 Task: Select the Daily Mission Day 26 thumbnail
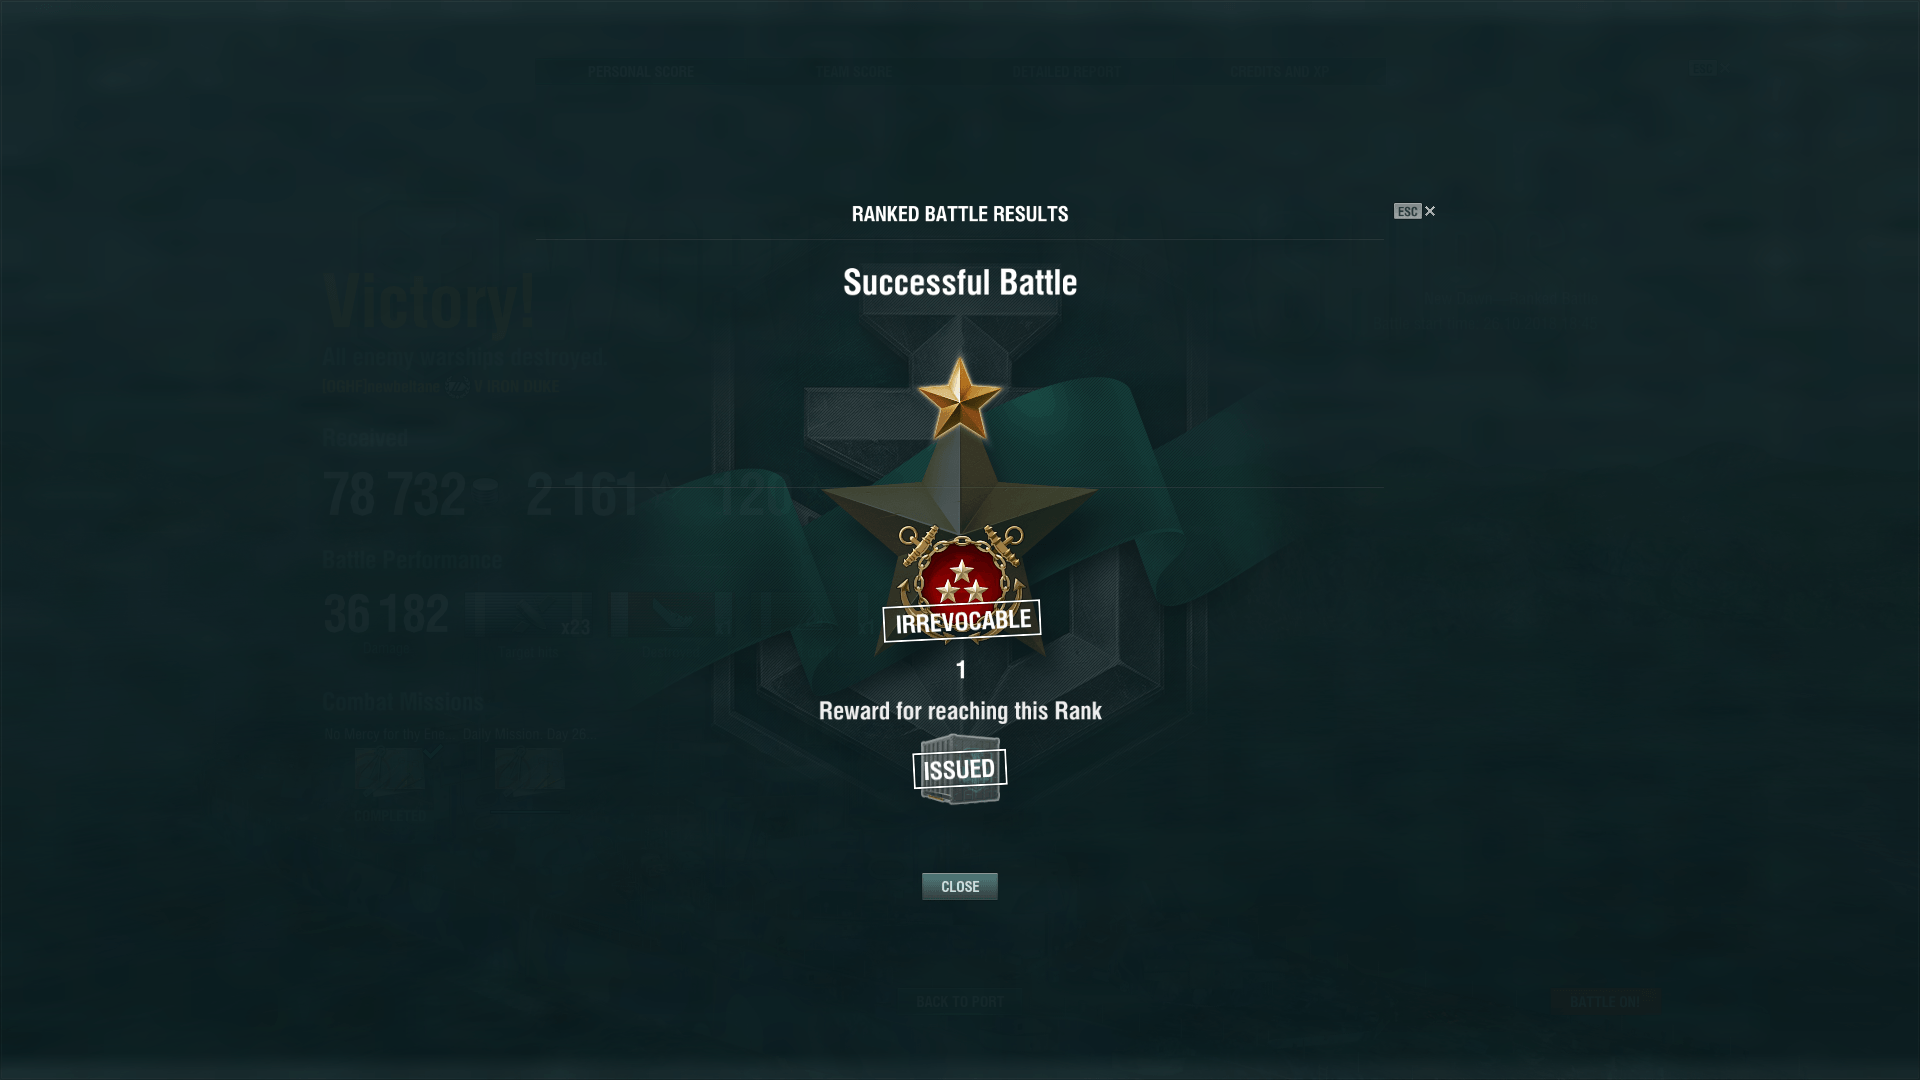[530, 771]
